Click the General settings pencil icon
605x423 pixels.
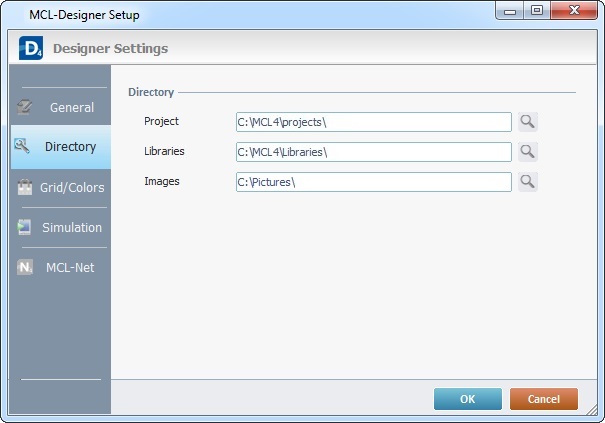tap(25, 107)
